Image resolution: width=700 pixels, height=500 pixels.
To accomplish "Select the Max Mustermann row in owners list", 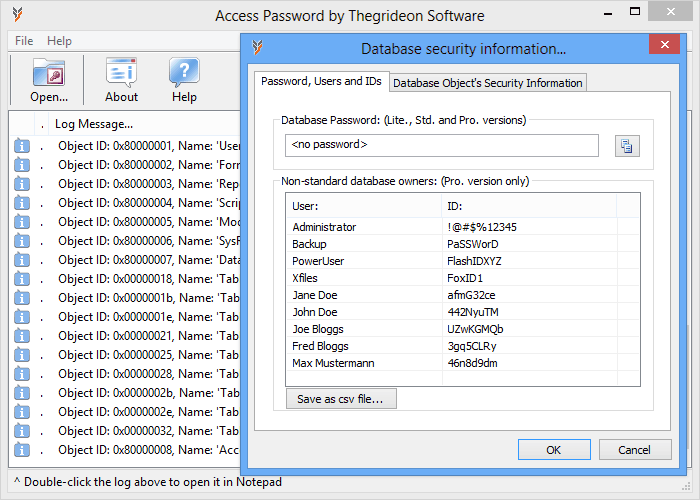I will (x=463, y=363).
